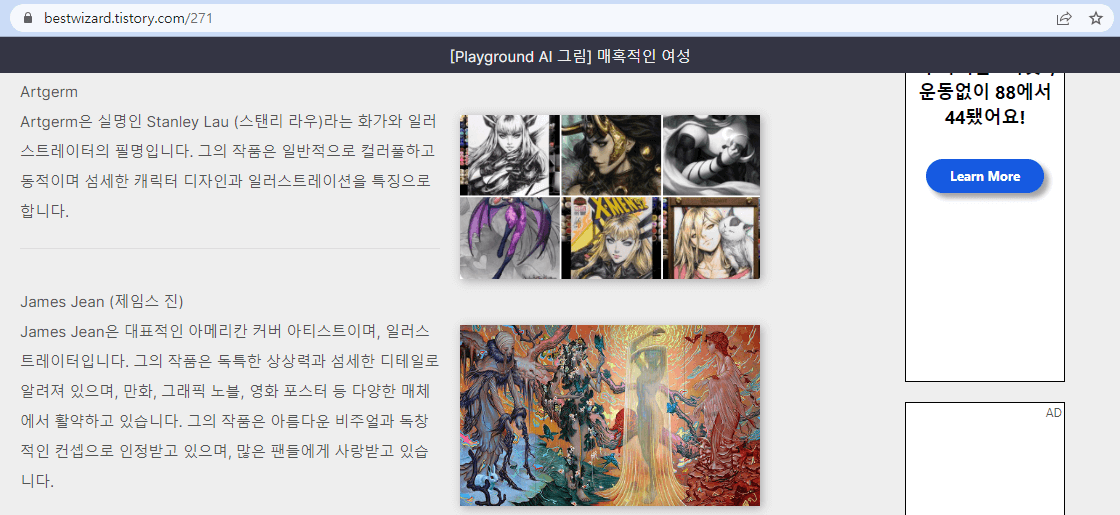This screenshot has height=515, width=1120.
Task: Click the '운동없이 88에서' ad text
Action: (x=984, y=93)
